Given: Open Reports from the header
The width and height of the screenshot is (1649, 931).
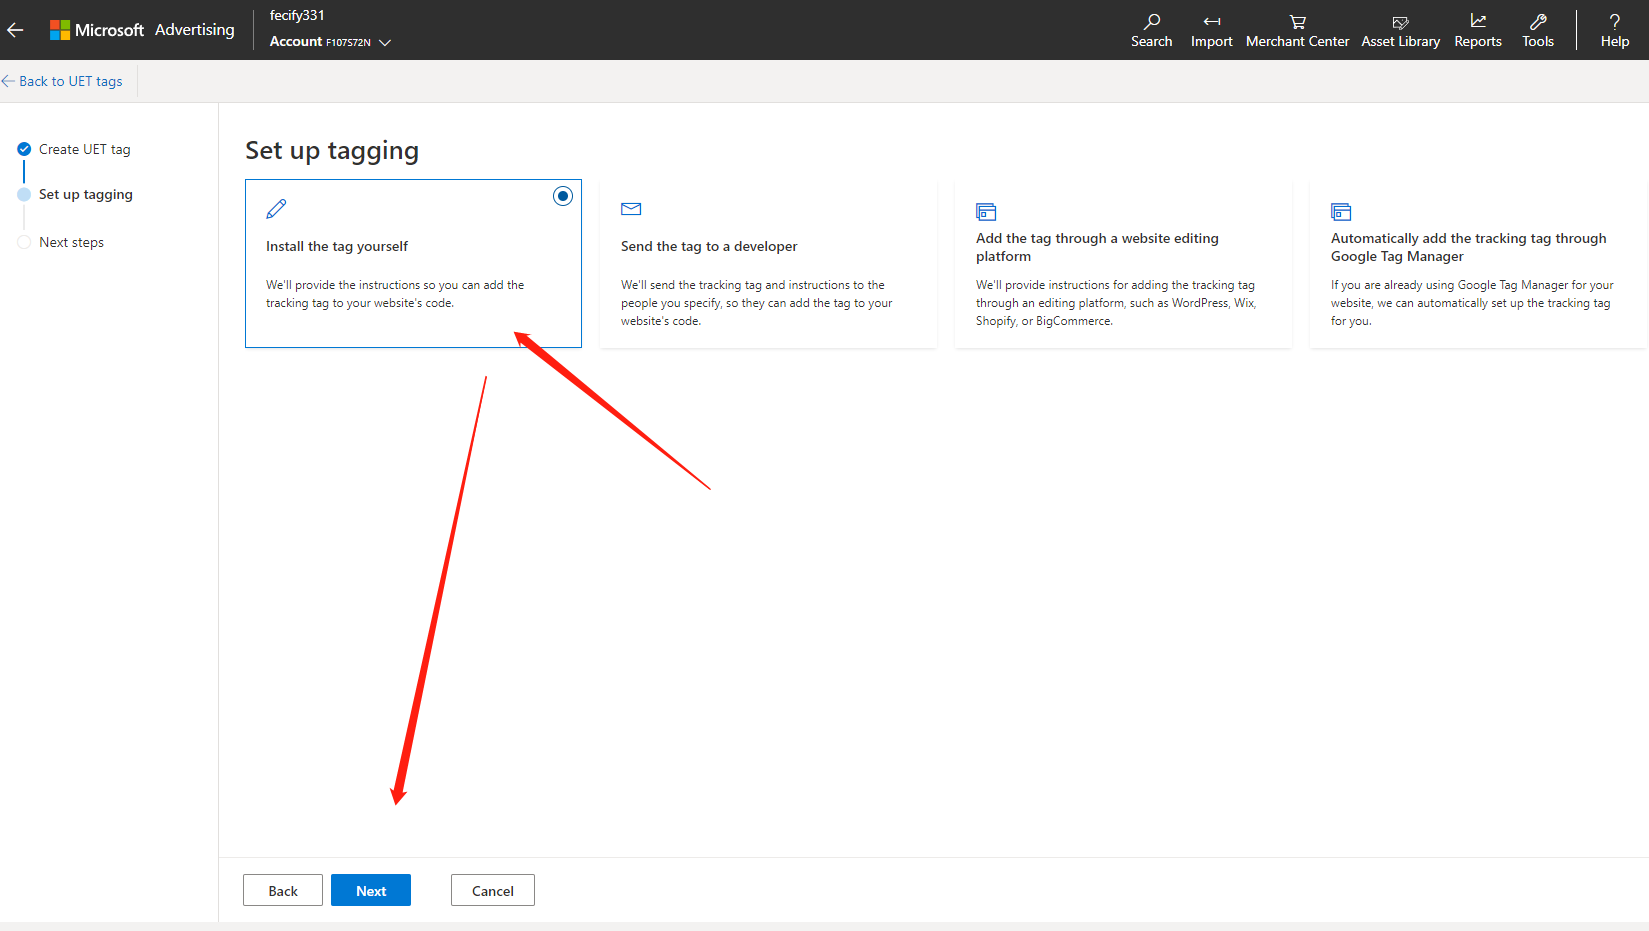Looking at the screenshot, I should click(1478, 30).
